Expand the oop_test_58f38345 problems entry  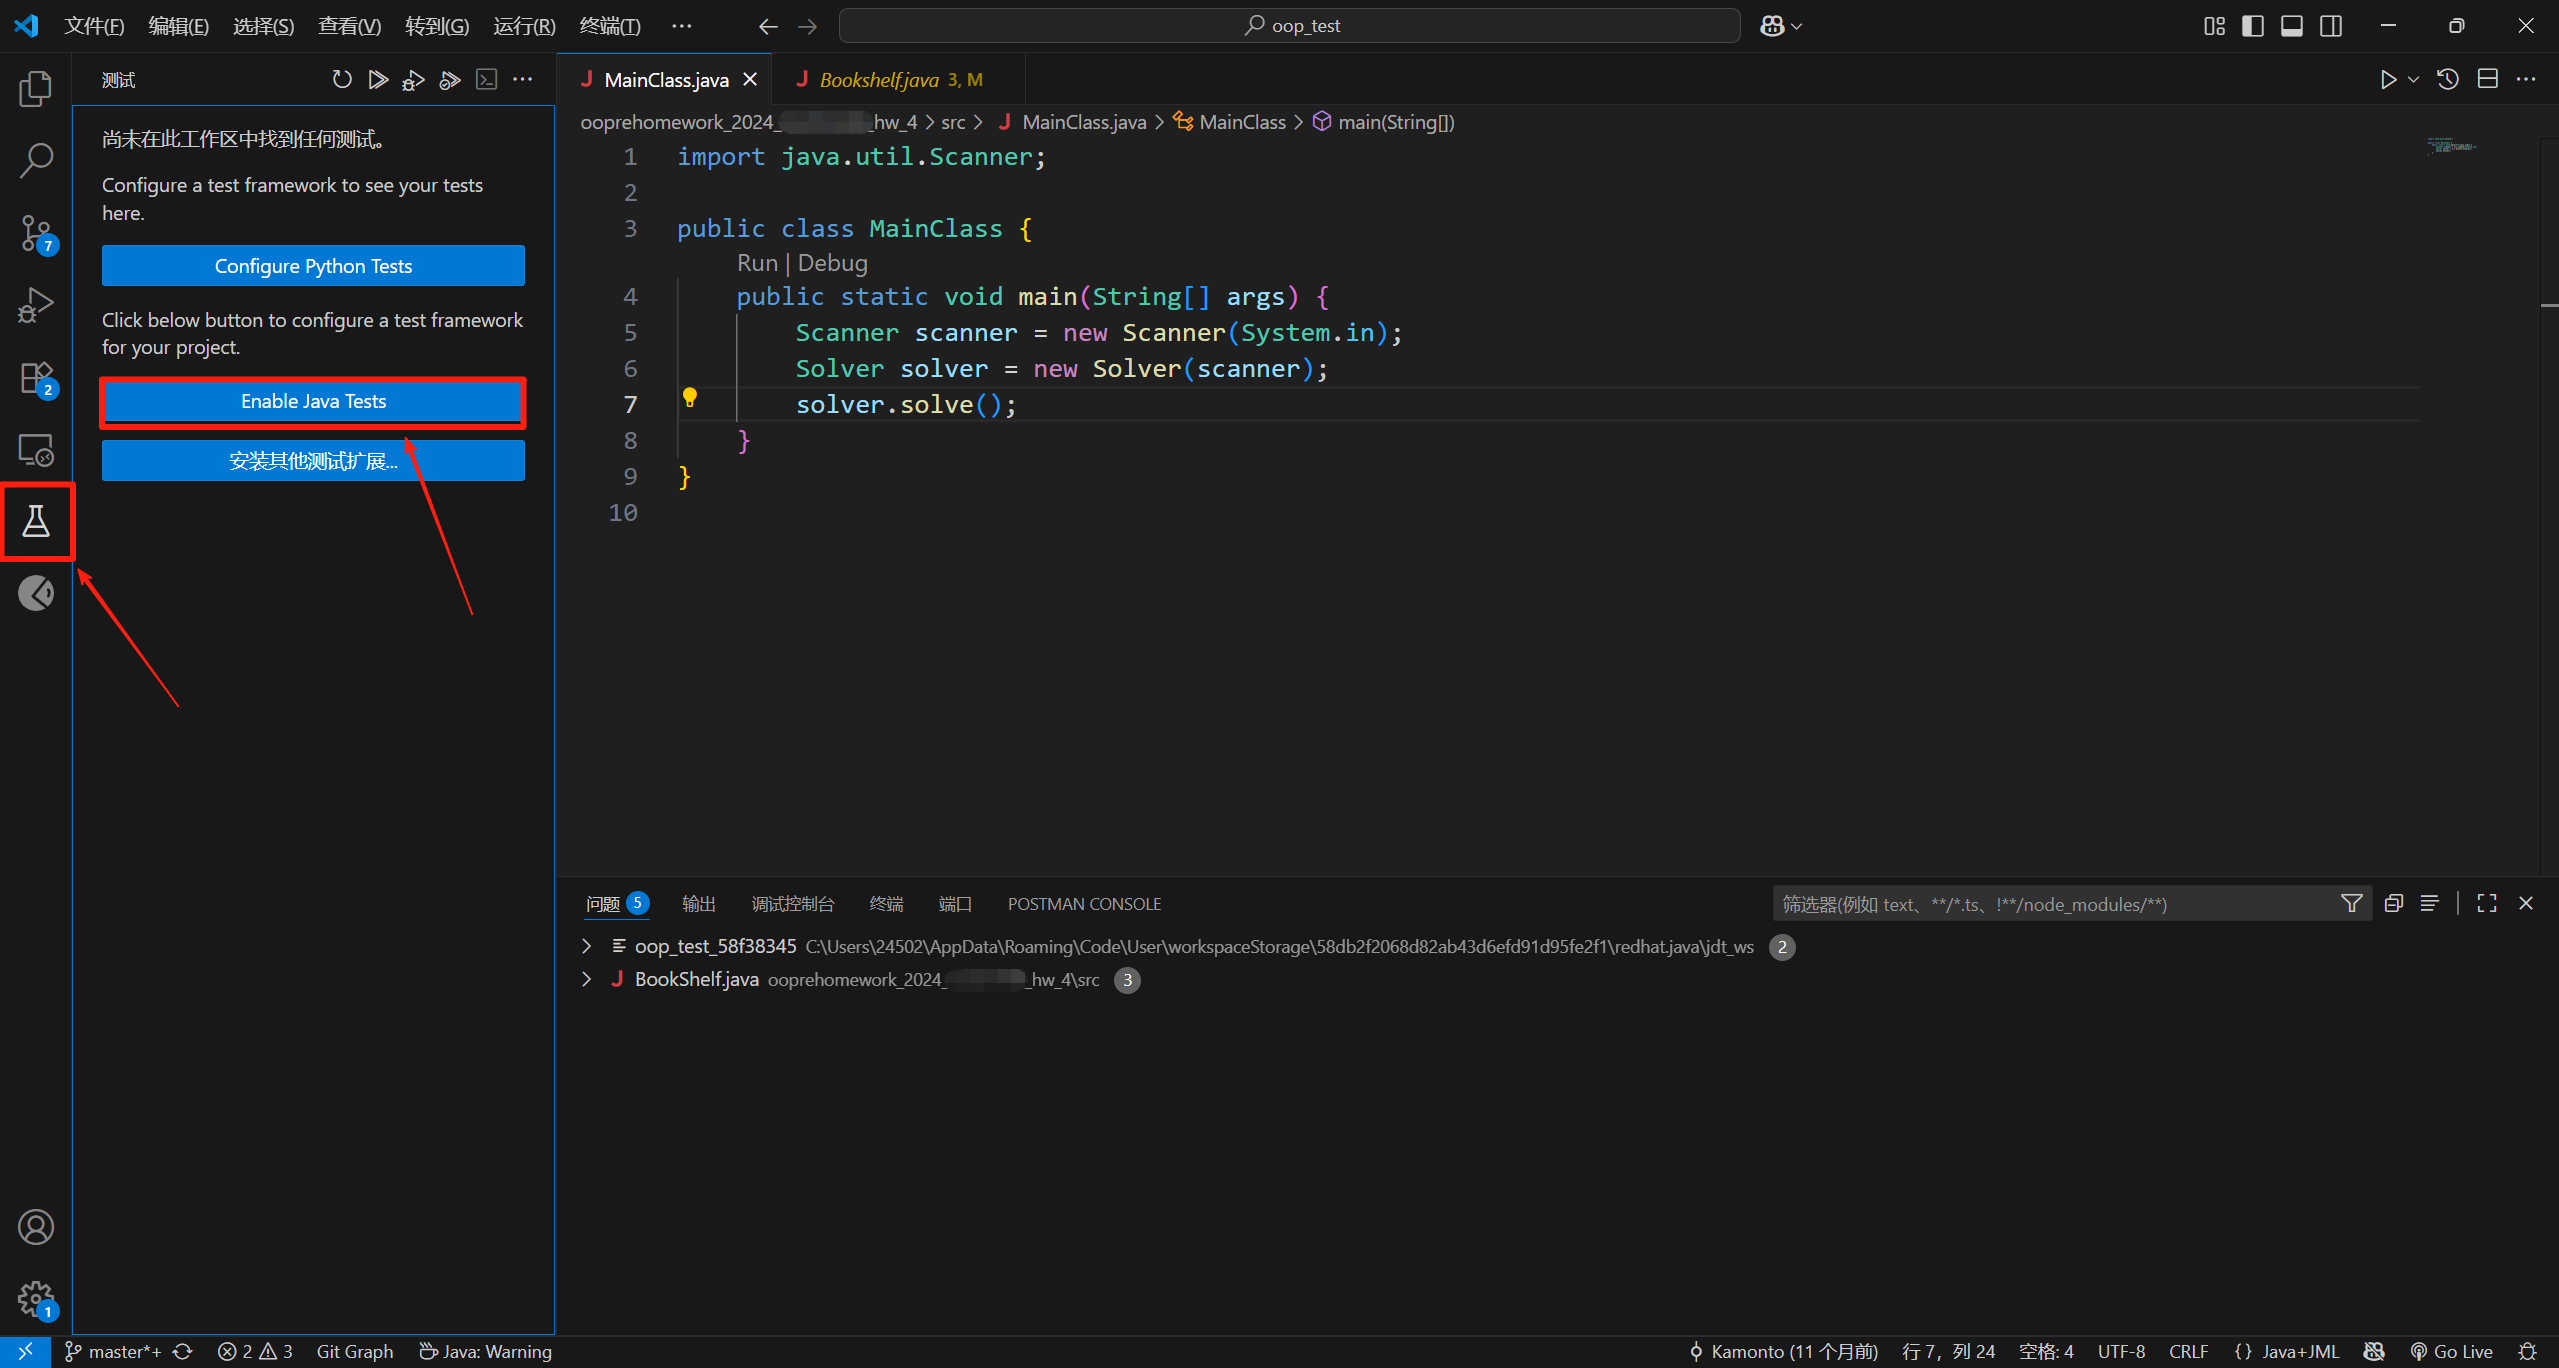pyautogui.click(x=587, y=946)
